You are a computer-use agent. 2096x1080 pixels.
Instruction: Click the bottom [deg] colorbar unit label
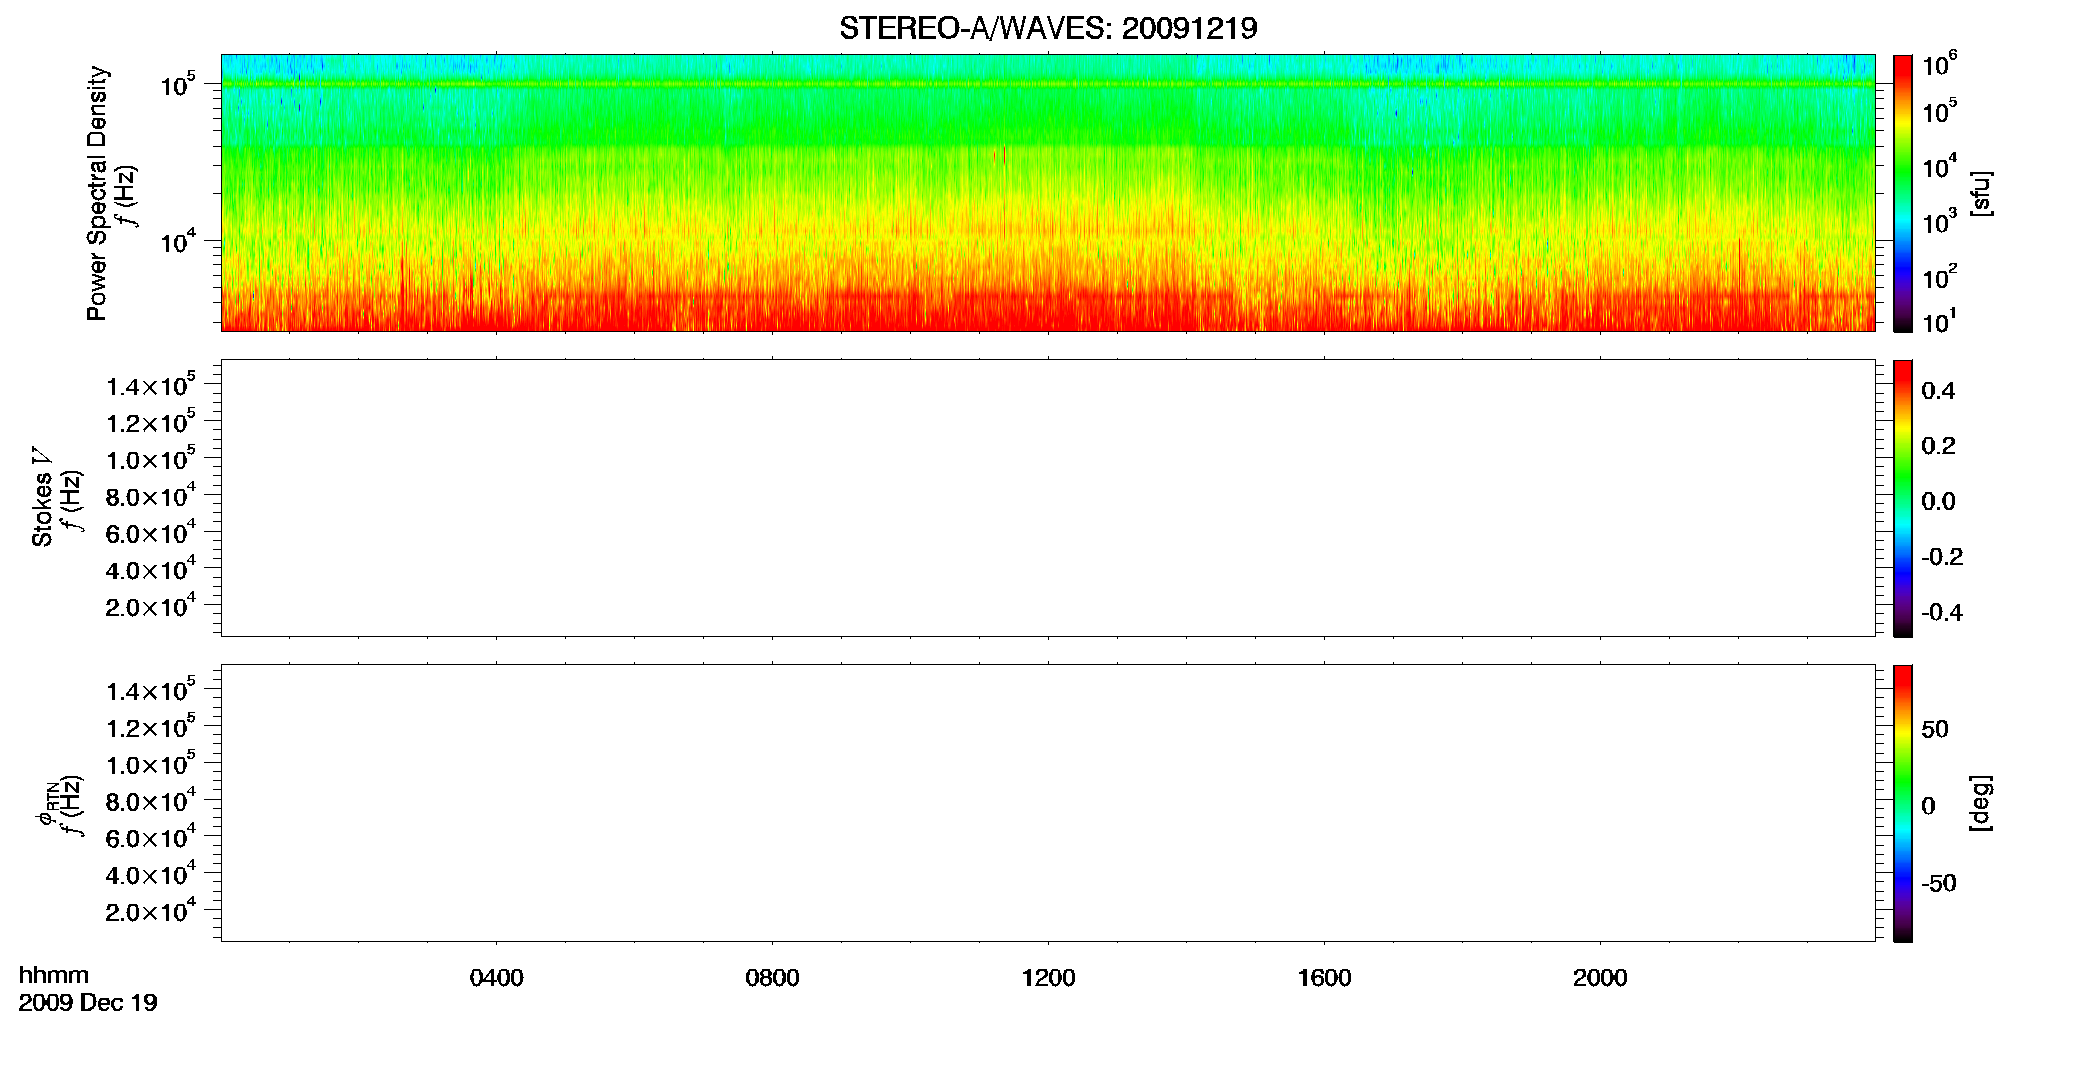click(1981, 803)
